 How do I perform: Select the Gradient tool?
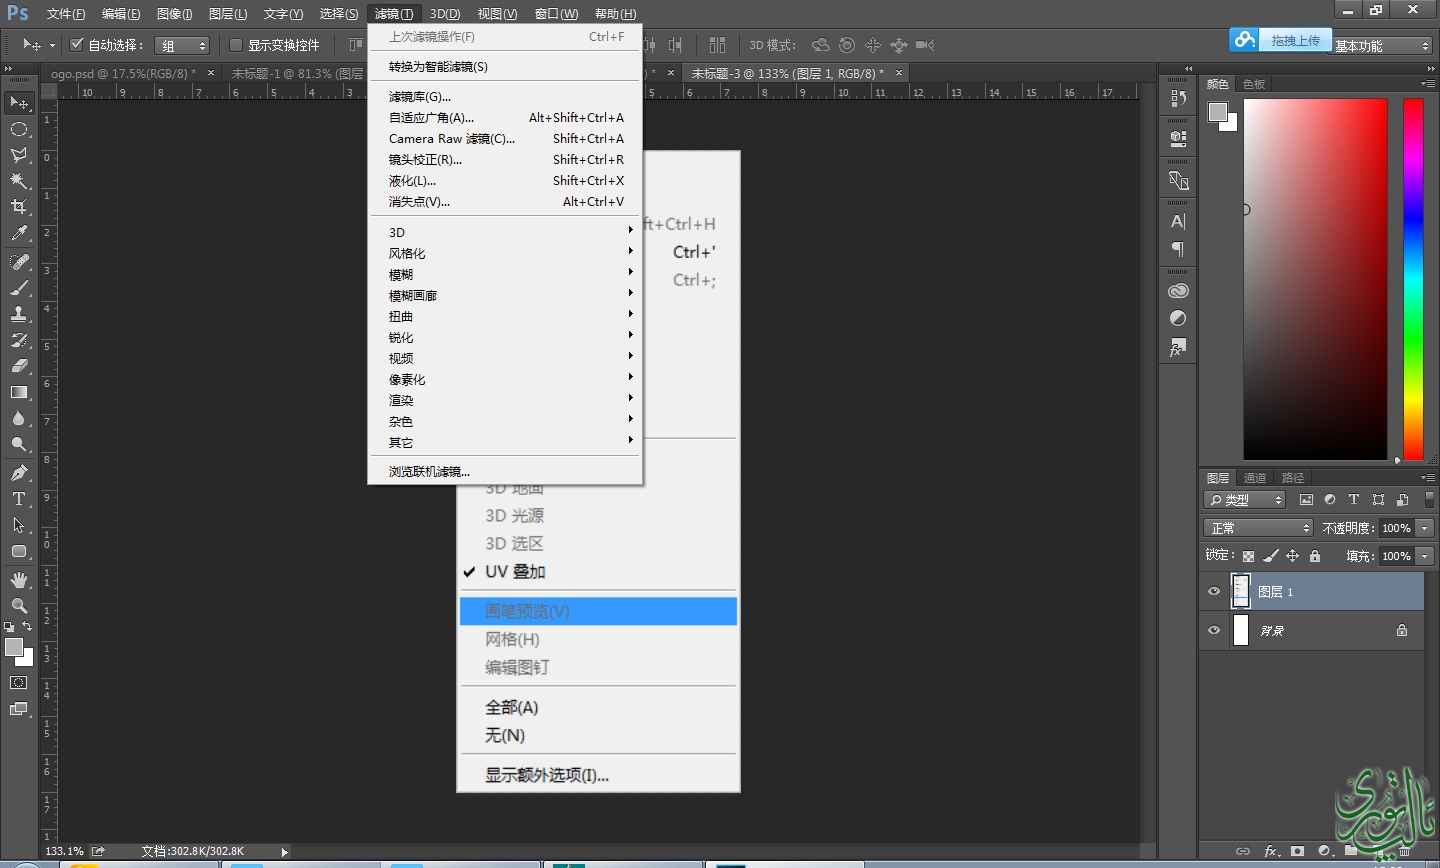[19, 392]
